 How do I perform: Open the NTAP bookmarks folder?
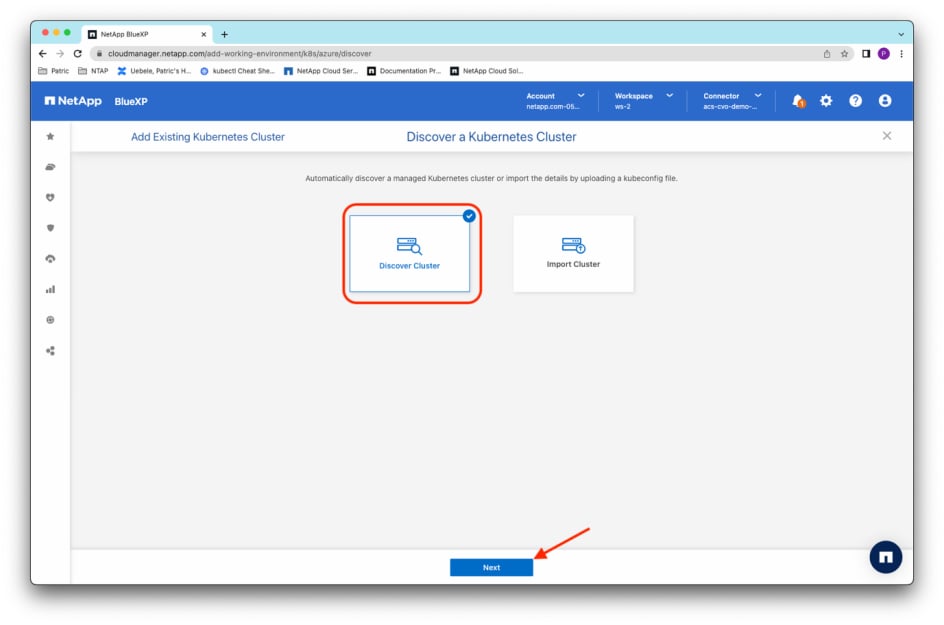[x=93, y=71]
